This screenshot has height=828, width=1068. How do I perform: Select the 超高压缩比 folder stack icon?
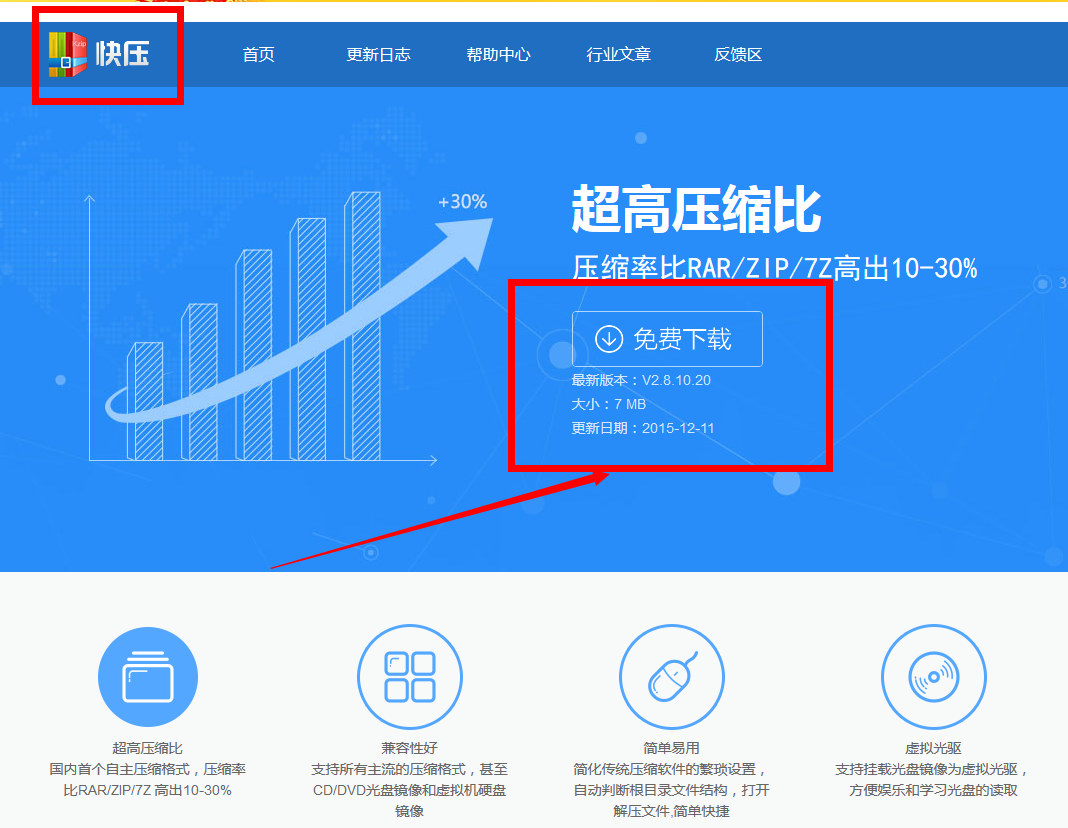tap(148, 677)
